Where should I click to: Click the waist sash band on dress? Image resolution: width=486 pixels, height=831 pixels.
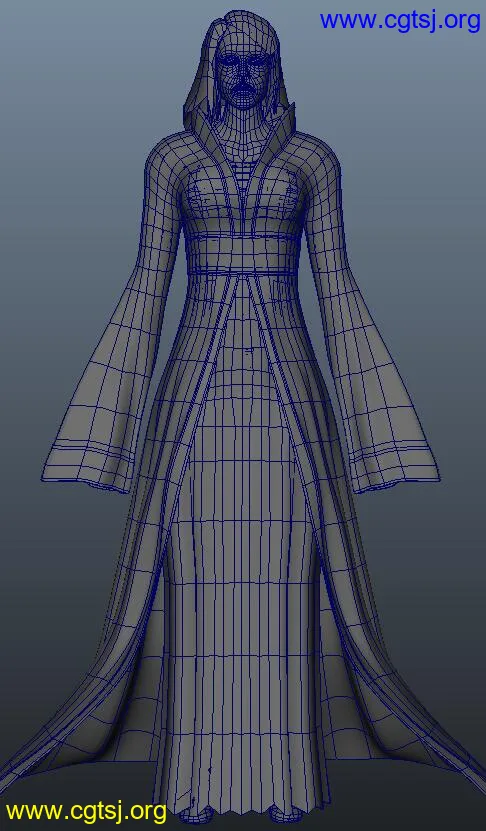[x=242, y=255]
